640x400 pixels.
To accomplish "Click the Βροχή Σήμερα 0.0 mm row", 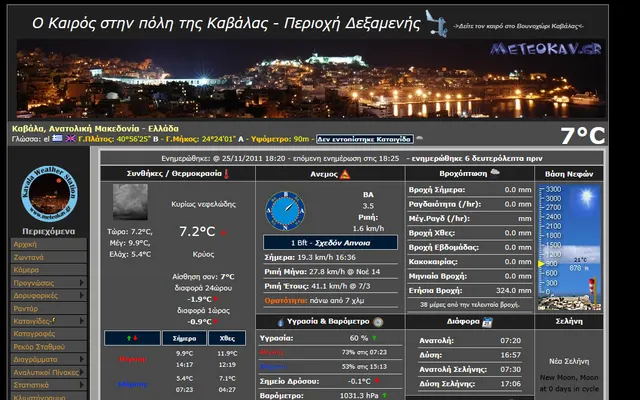I will coord(470,189).
